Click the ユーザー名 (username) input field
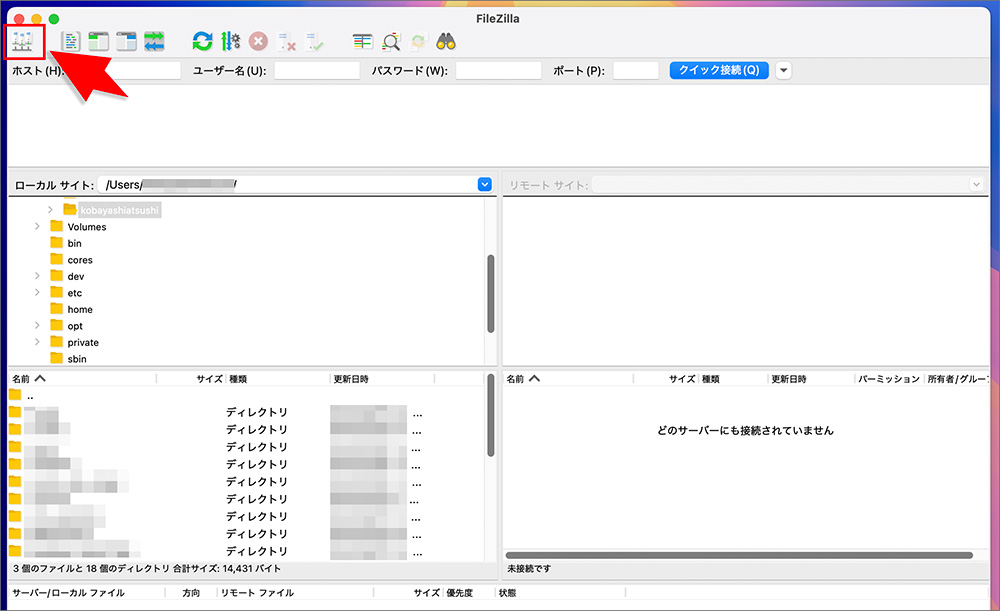1000x611 pixels. click(317, 71)
